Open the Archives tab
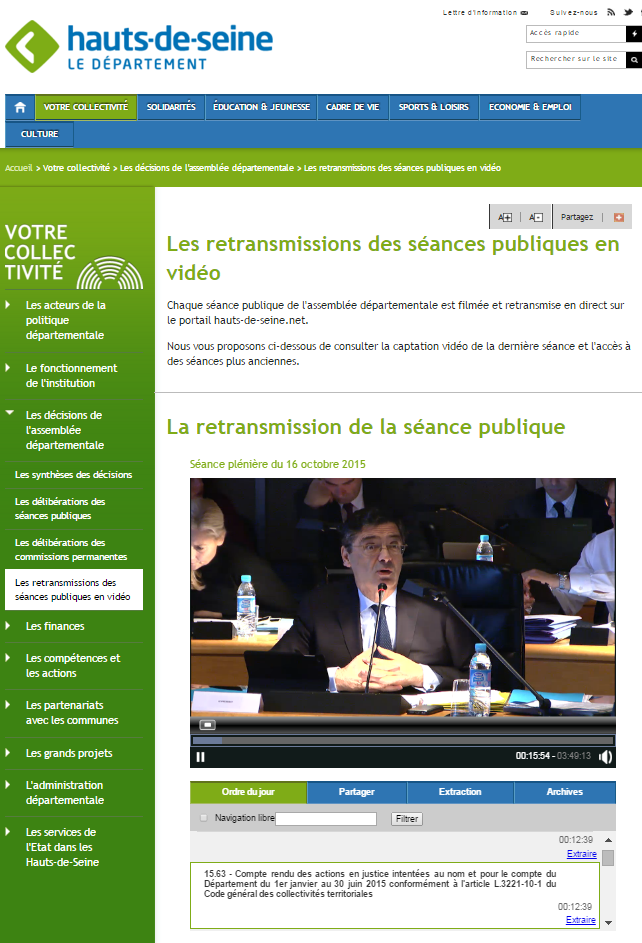This screenshot has width=642, height=943. 564,792
